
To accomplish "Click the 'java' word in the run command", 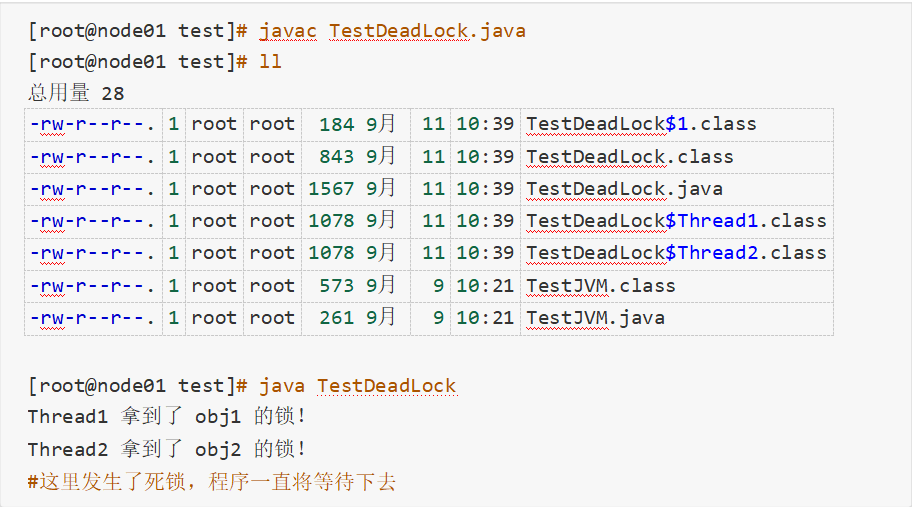I will click(282, 385).
